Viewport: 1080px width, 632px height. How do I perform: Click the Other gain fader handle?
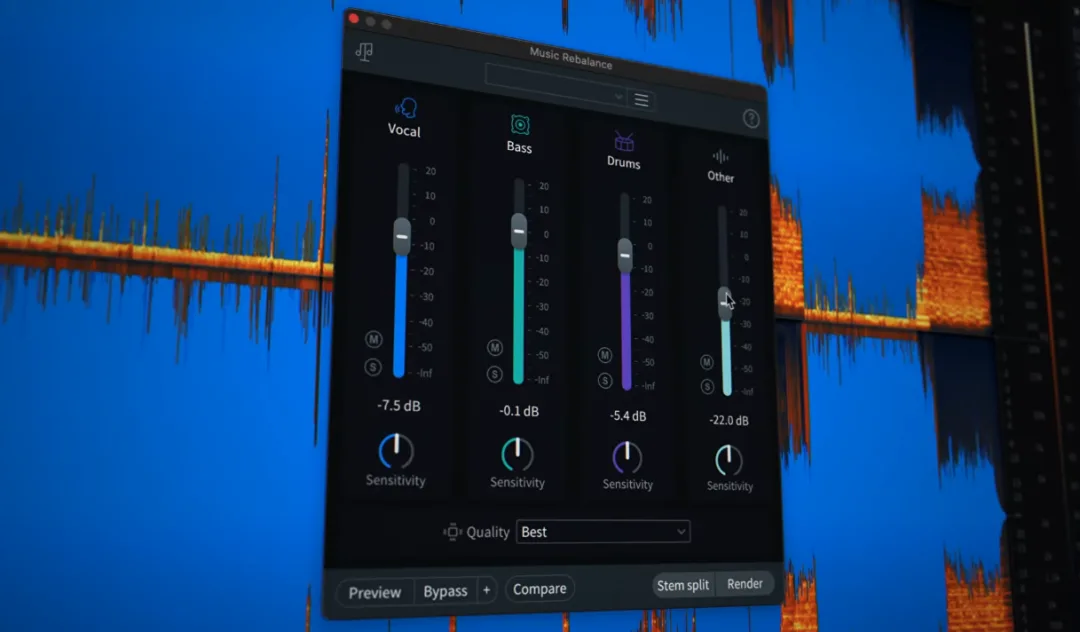coord(725,303)
